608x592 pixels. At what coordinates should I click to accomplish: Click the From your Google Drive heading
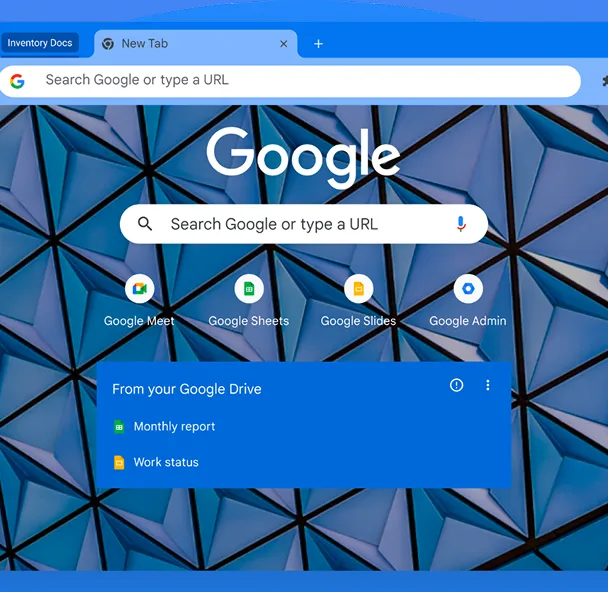coord(187,389)
